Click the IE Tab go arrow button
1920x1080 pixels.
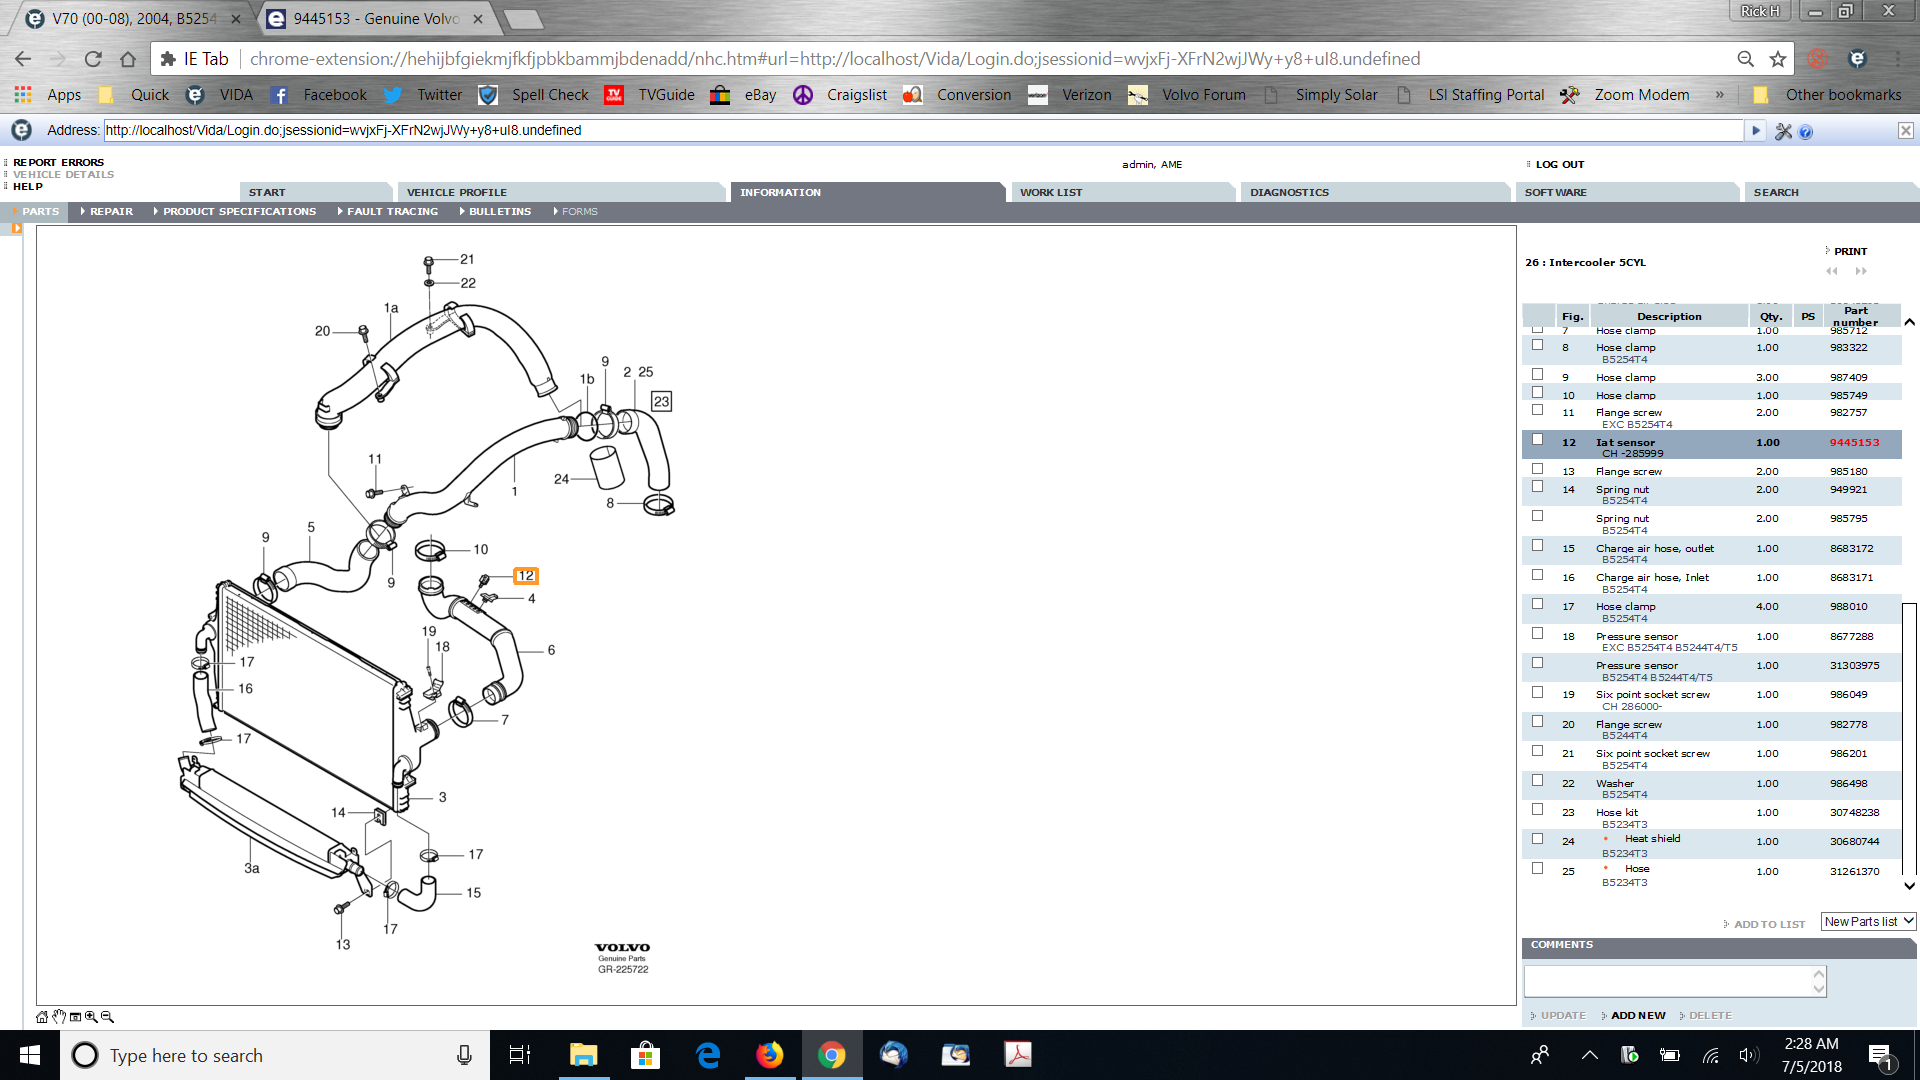point(1755,130)
